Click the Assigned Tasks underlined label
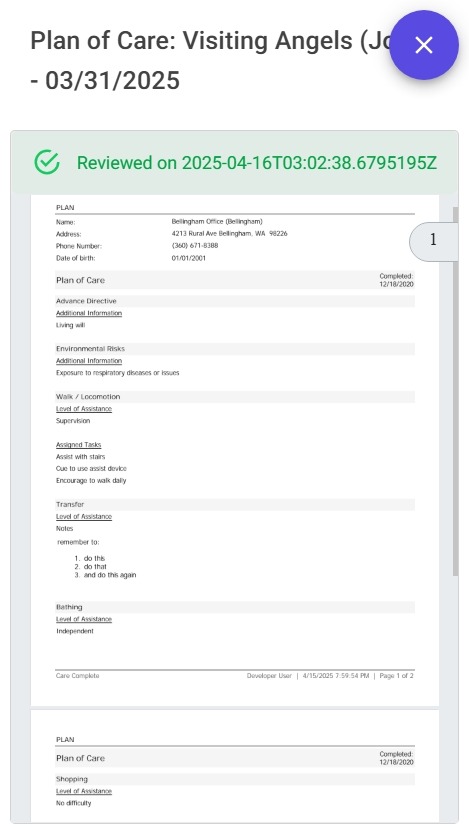 click(x=79, y=445)
